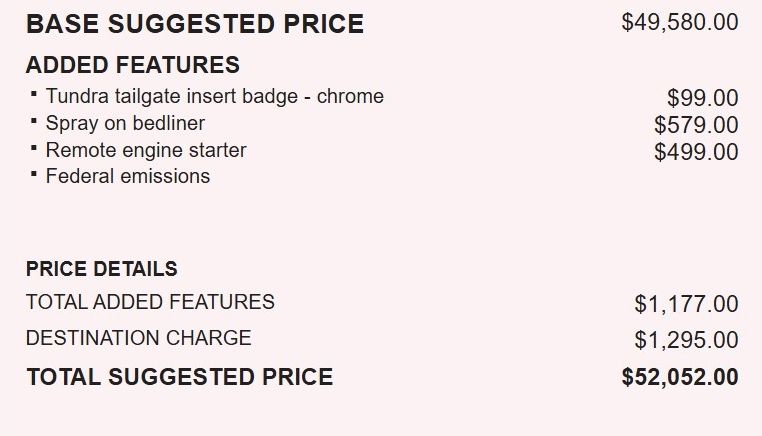Viewport: 762px width, 436px height.
Task: Click the bullet beside Spray on bedliner
Action: tap(34, 121)
